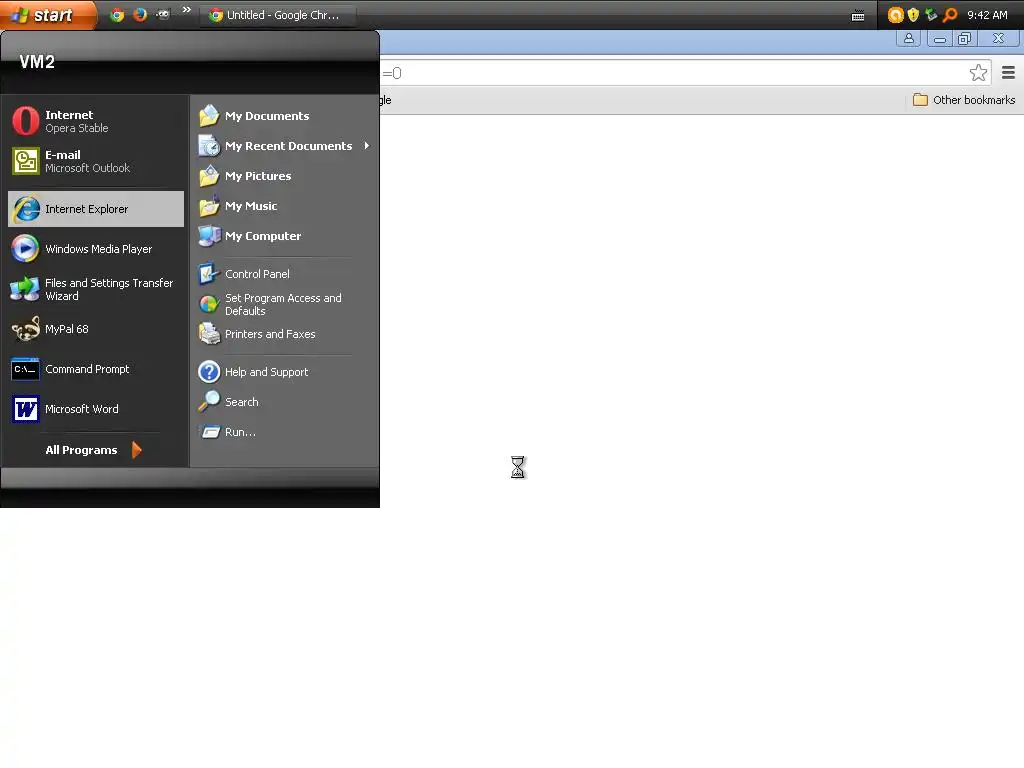Viewport: 1024px width, 768px height.
Task: Click Safely Remove Hardware tray icon
Action: point(931,15)
